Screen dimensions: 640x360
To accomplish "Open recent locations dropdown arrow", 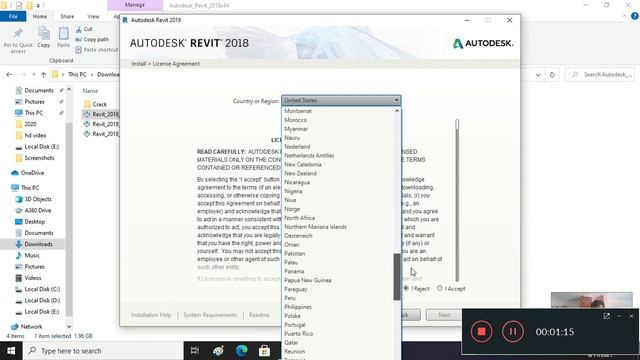I will tap(33, 74).
